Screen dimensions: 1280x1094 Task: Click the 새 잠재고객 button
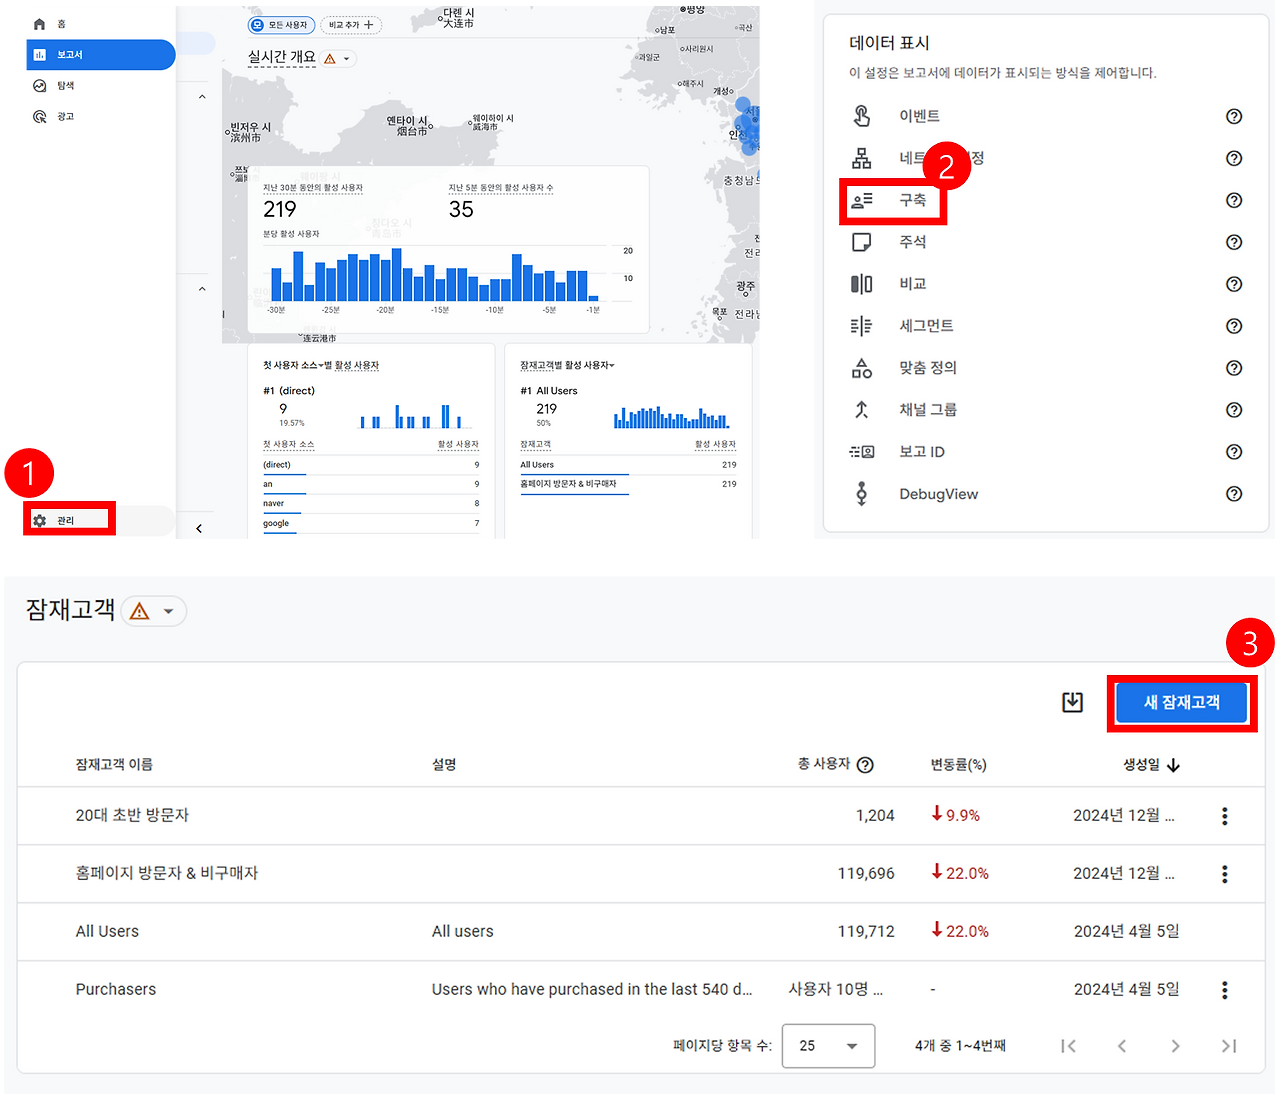[x=1182, y=703]
